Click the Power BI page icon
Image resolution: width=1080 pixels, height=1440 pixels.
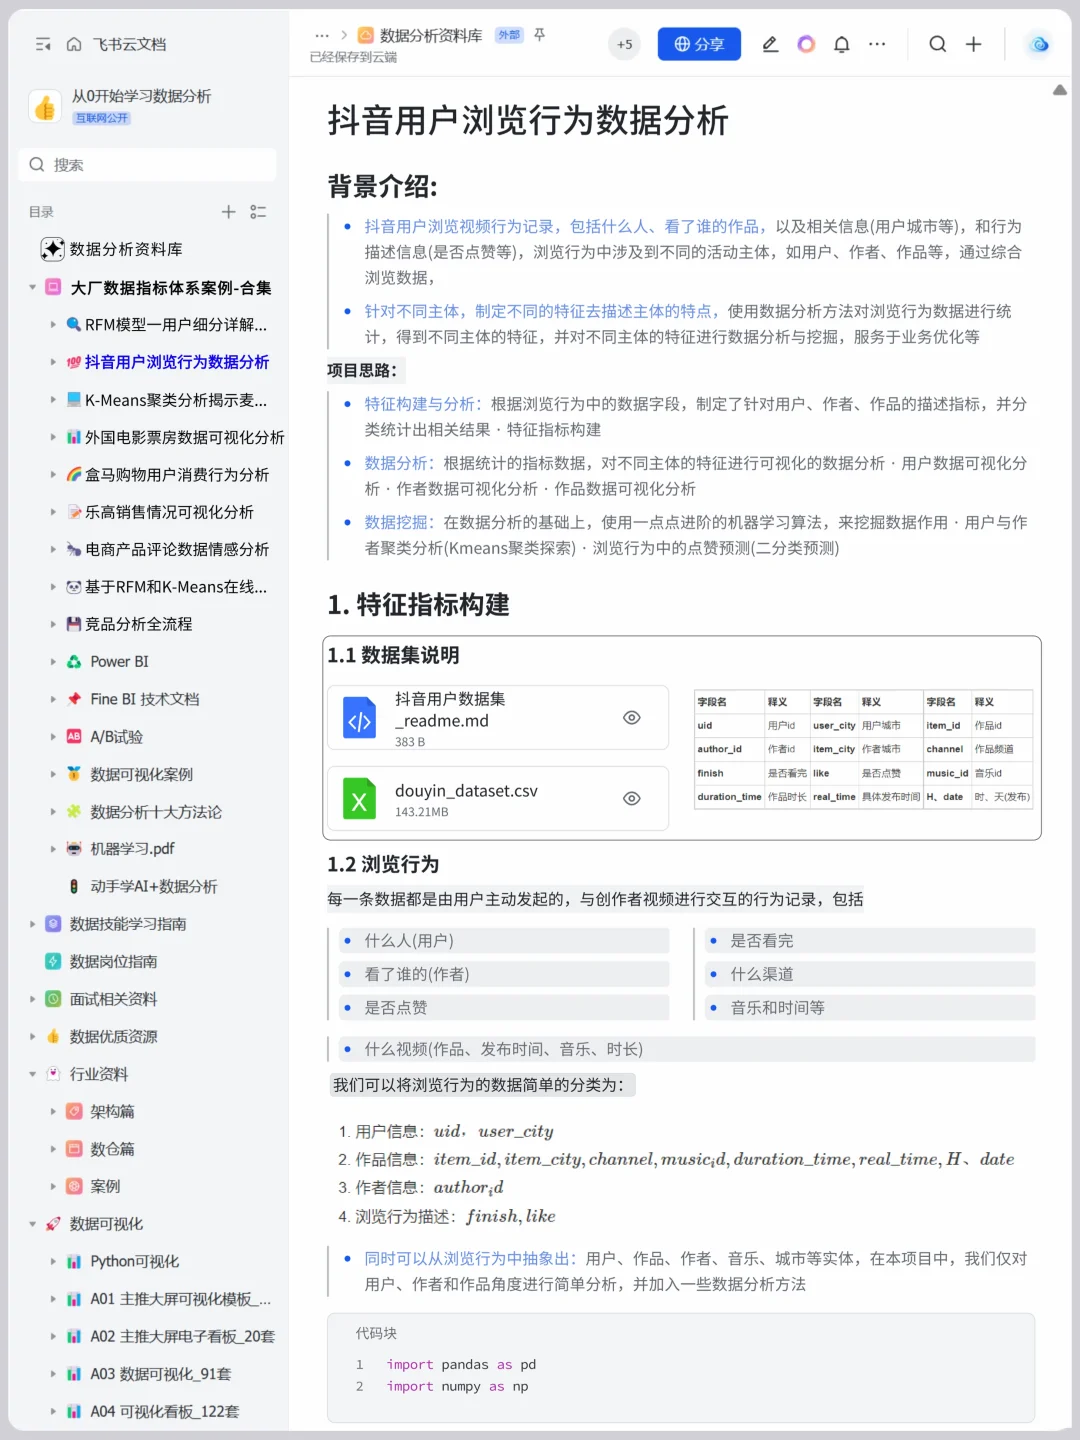[74, 662]
